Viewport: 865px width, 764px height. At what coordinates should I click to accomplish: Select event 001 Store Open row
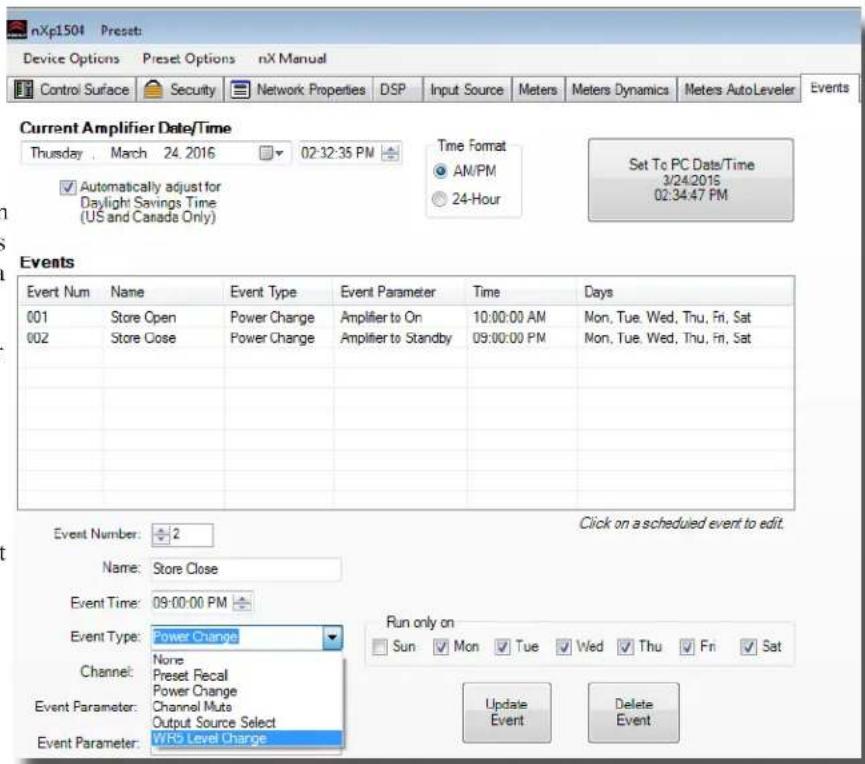[405, 317]
